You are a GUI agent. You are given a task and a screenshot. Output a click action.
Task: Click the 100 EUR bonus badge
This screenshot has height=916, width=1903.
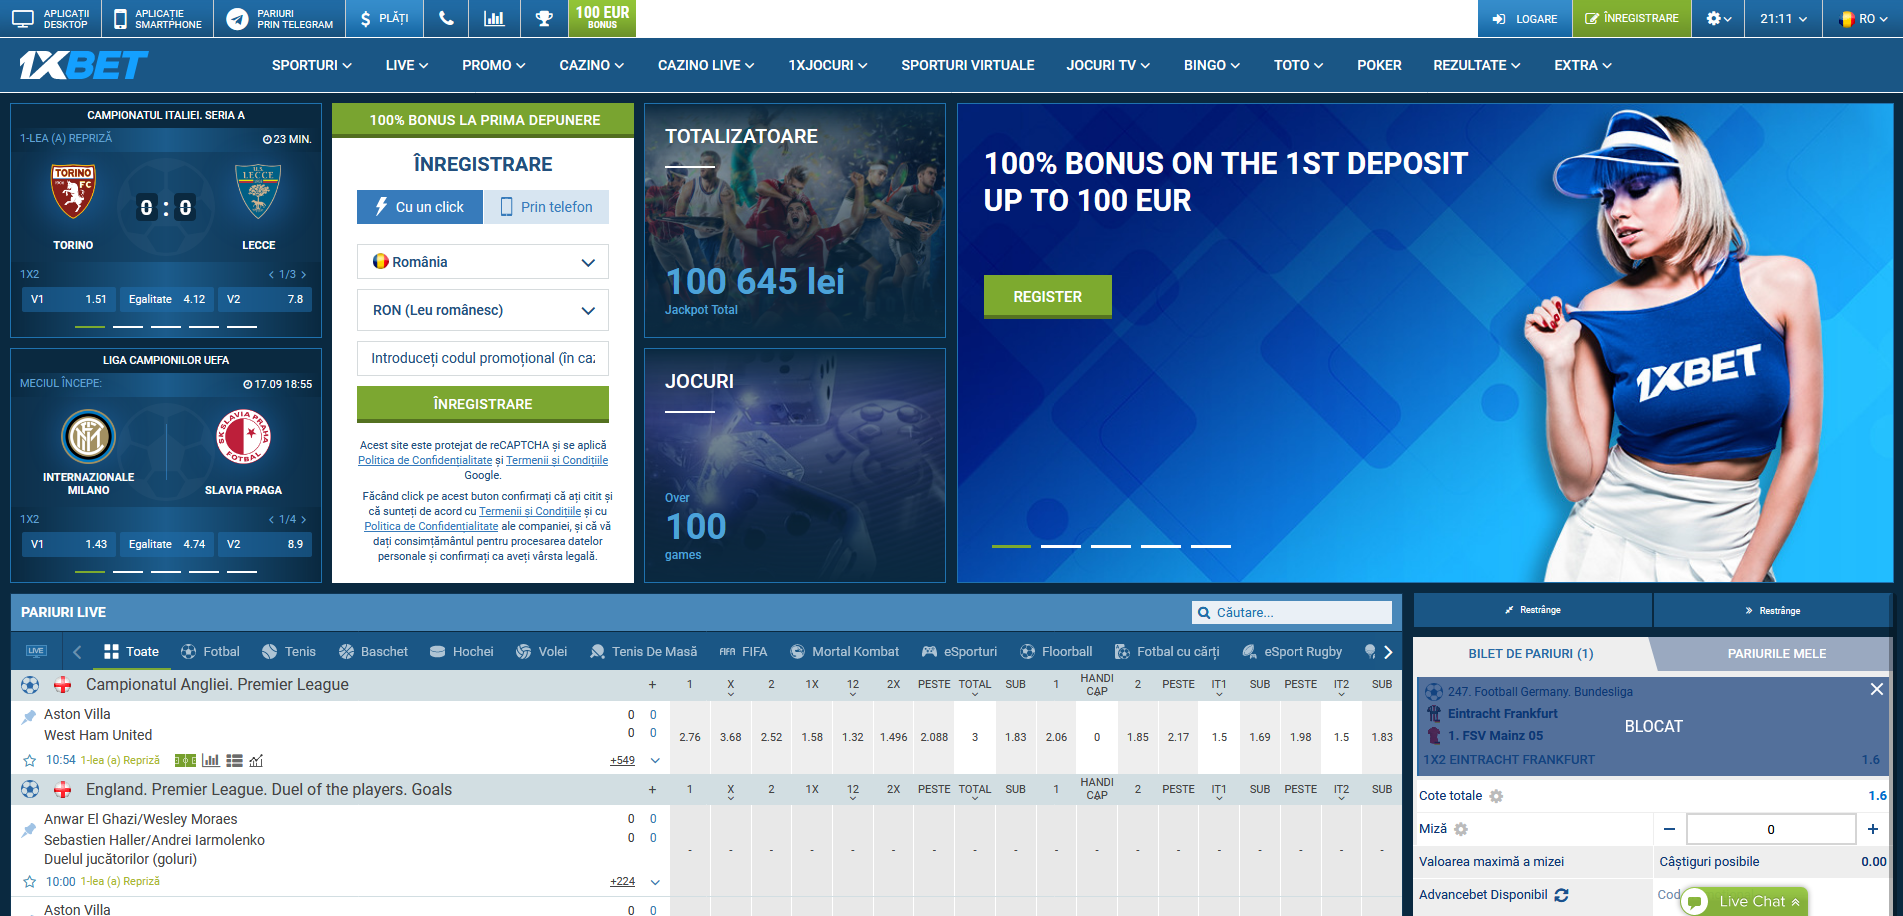[602, 18]
